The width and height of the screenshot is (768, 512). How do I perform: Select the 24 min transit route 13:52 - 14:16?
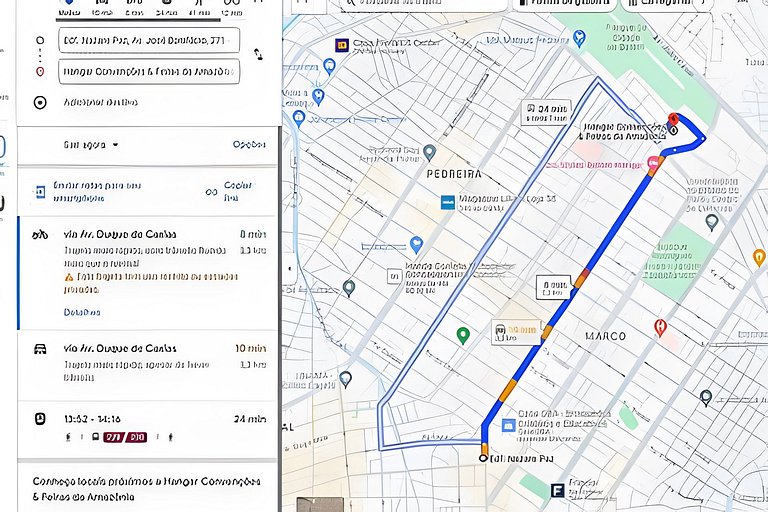pyautogui.click(x=147, y=430)
